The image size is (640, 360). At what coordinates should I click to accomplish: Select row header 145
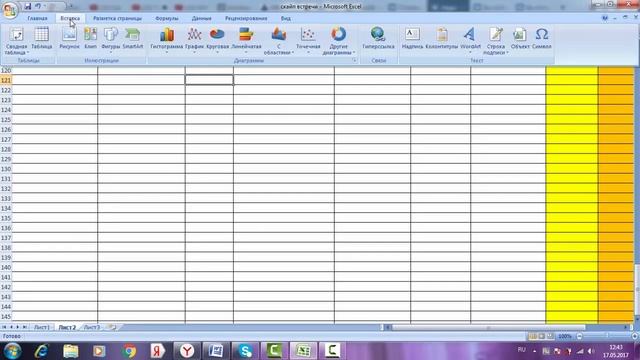(6, 317)
